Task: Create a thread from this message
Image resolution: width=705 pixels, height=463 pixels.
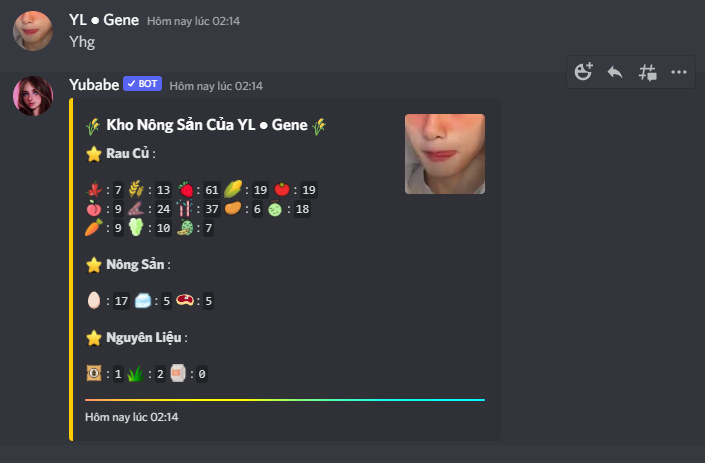Action: (647, 72)
